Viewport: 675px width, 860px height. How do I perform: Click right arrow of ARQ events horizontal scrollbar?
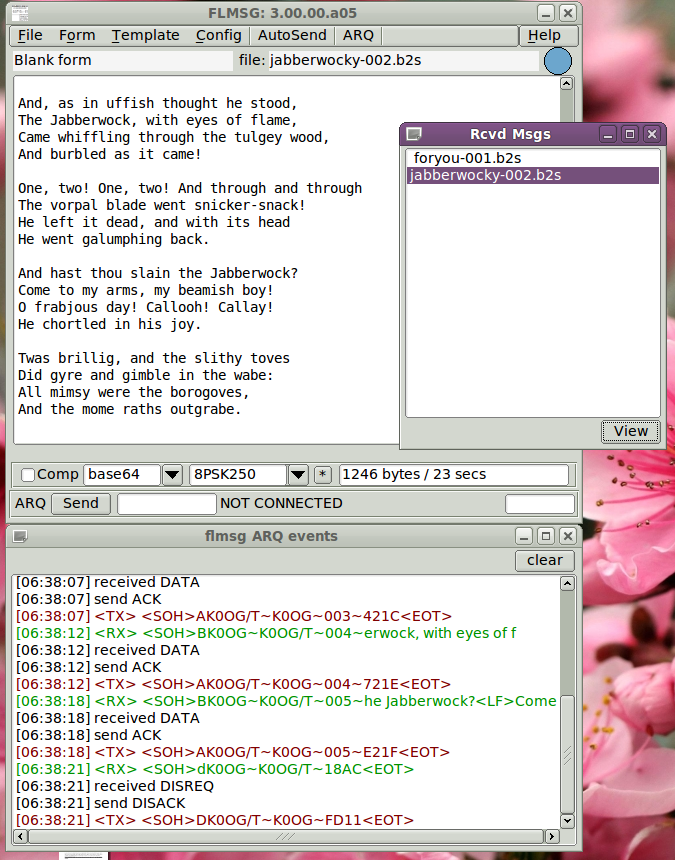pos(552,836)
